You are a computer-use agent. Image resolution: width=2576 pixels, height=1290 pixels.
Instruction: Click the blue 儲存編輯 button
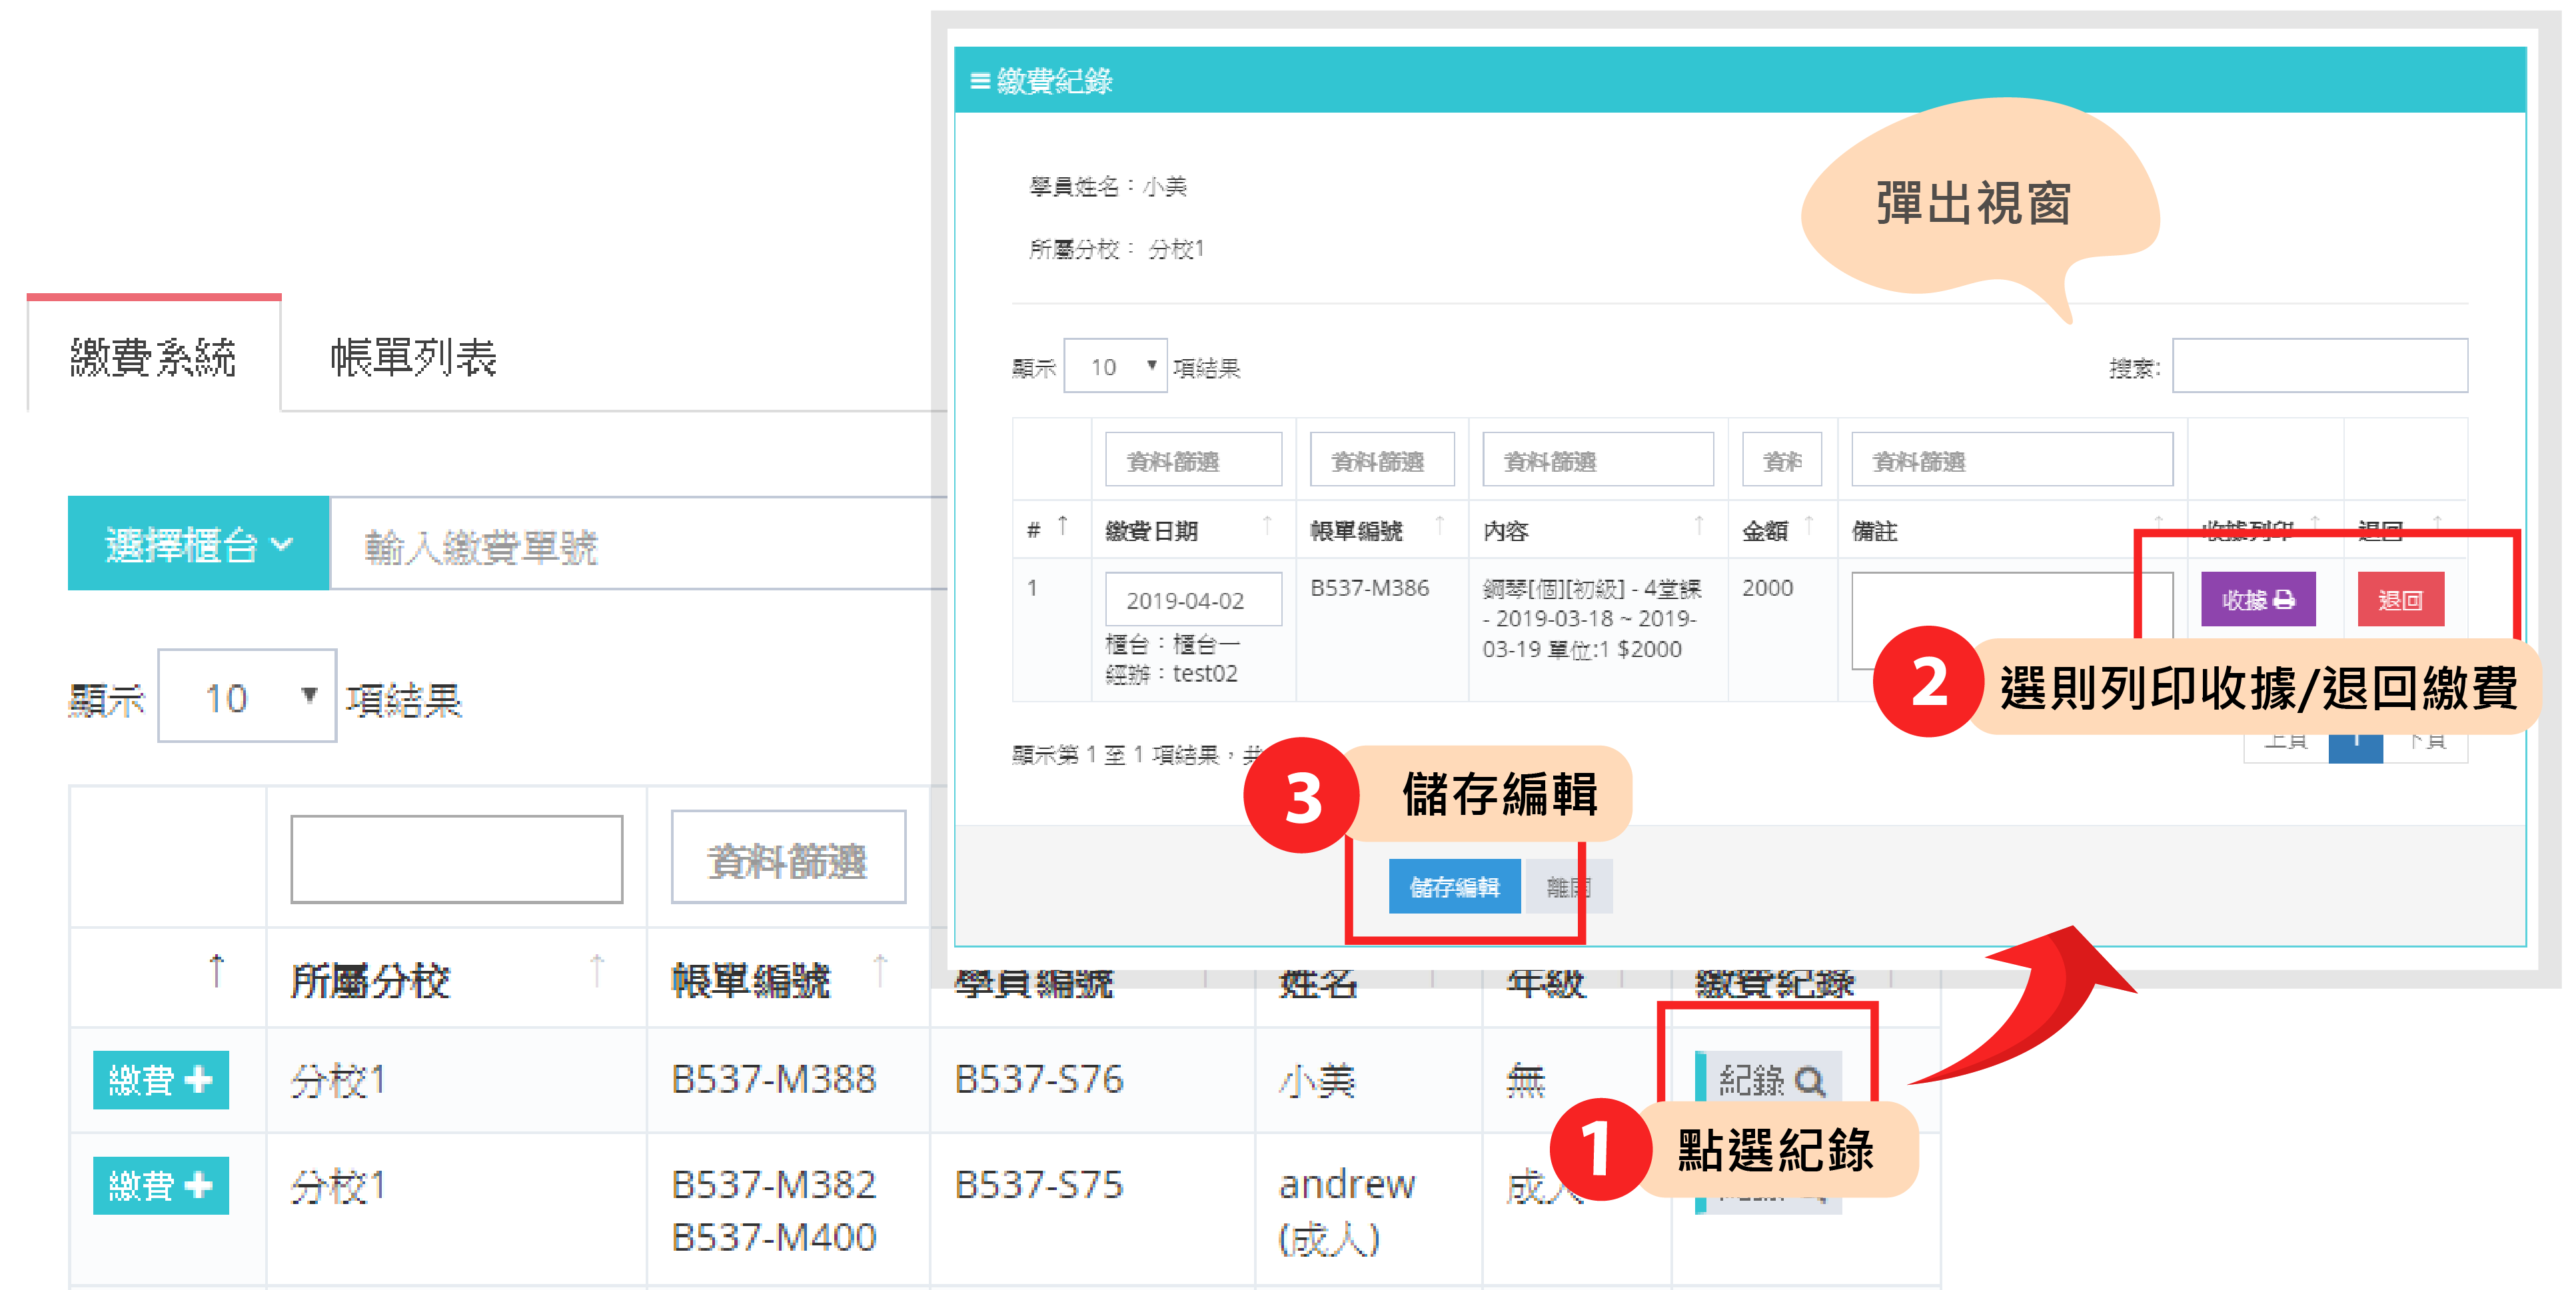pos(1454,886)
